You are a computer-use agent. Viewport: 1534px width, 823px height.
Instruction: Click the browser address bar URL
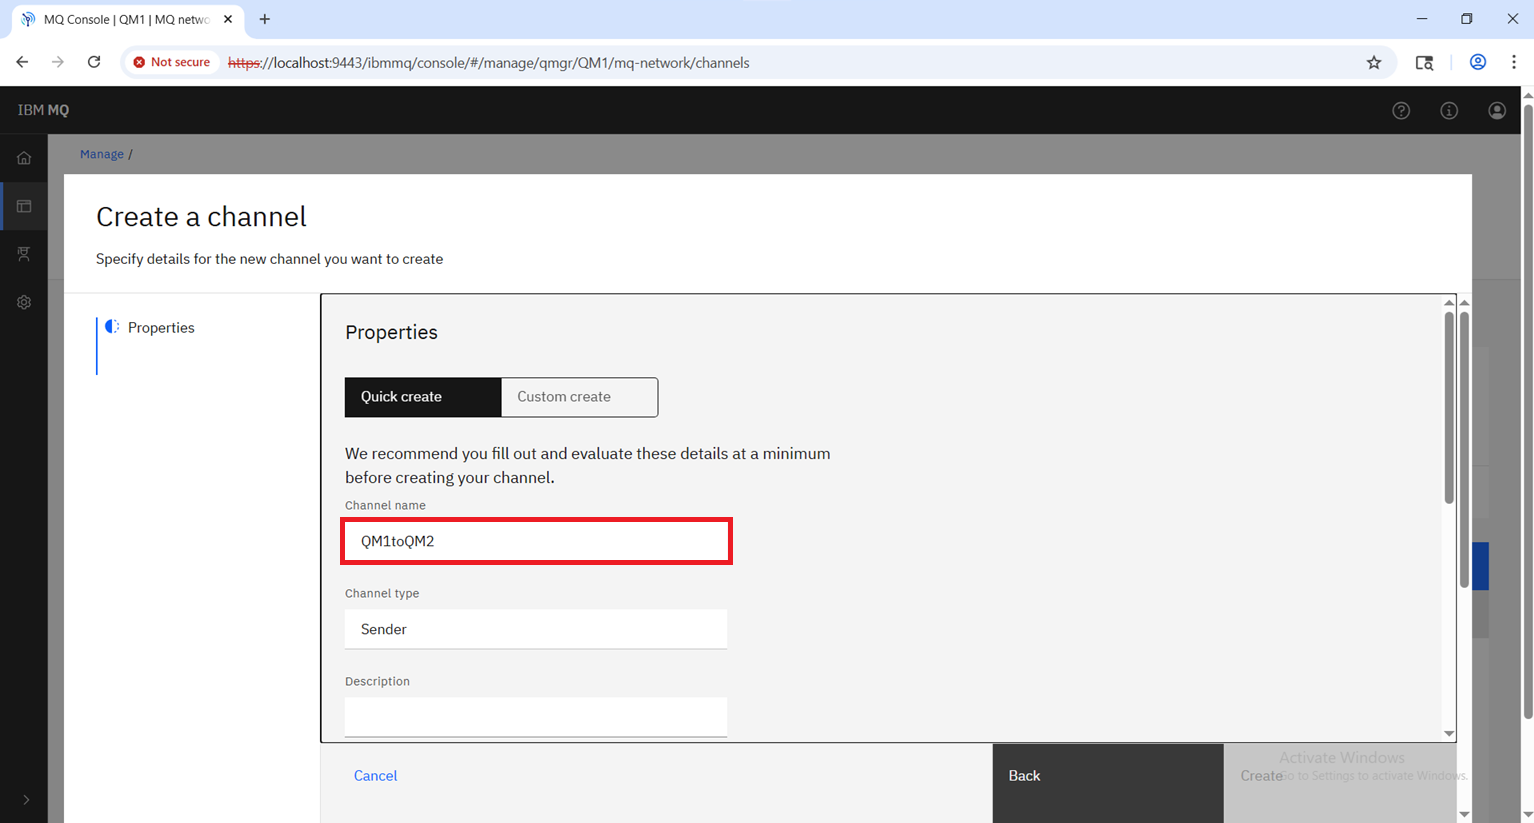(x=489, y=63)
